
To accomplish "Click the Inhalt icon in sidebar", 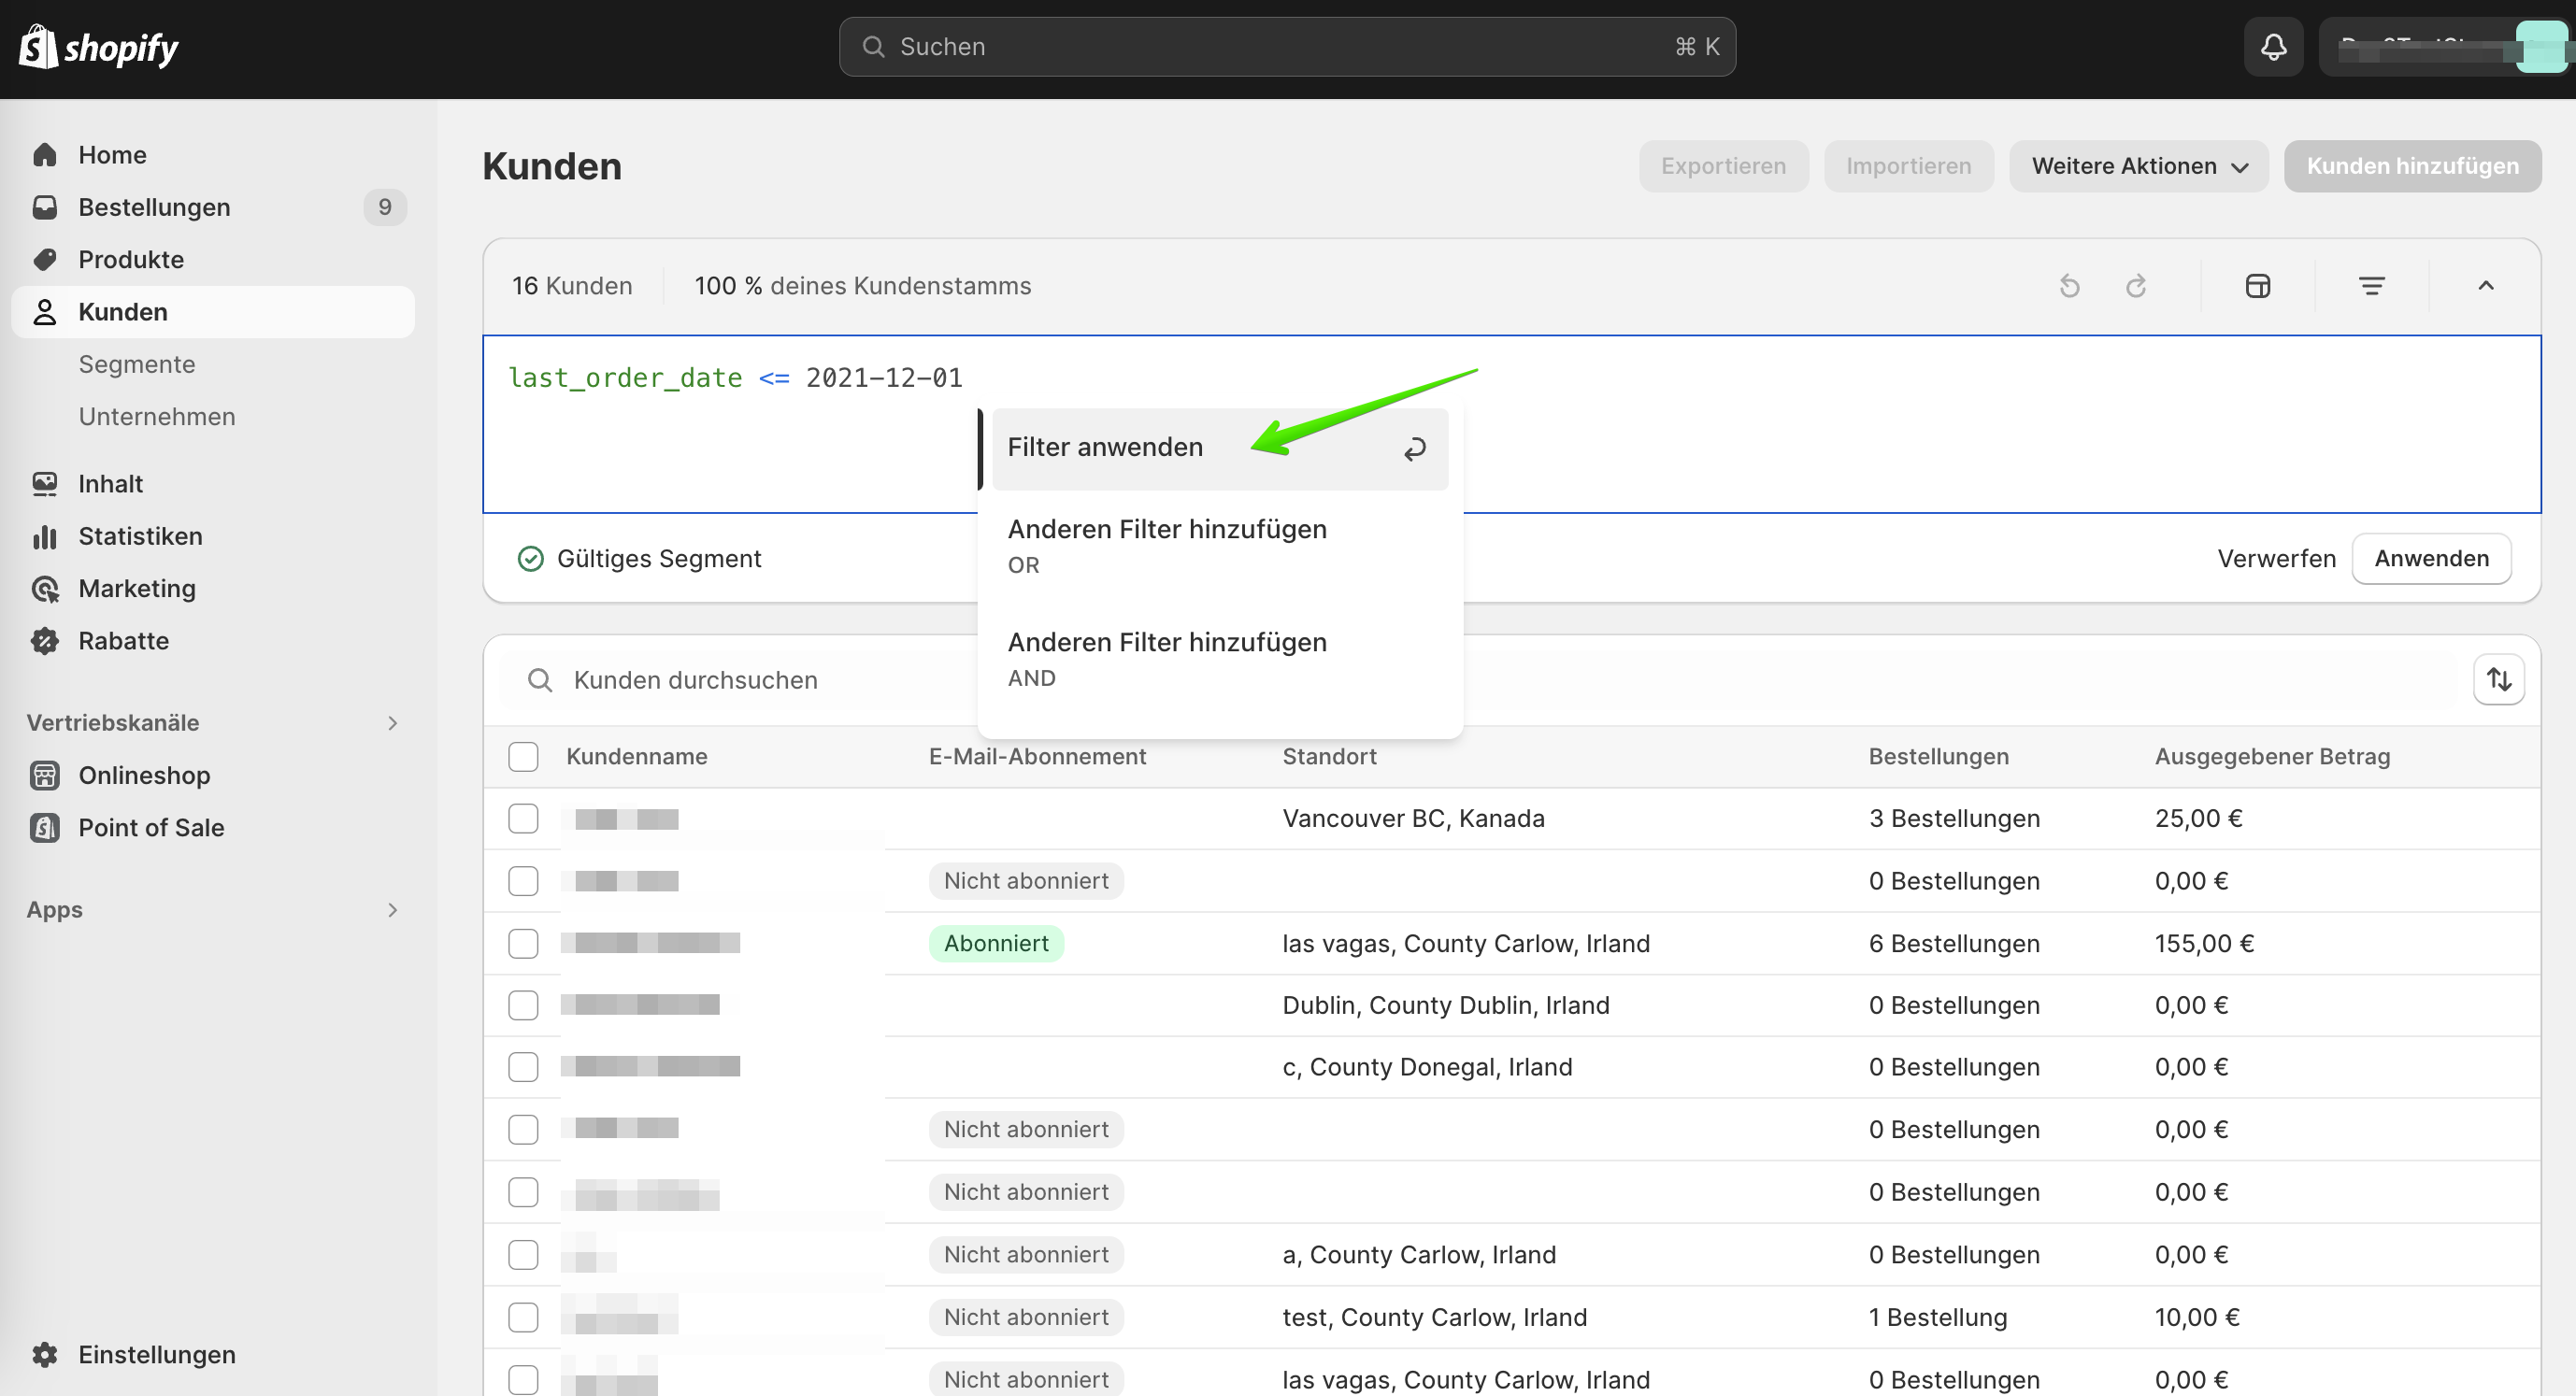I will 44,484.
